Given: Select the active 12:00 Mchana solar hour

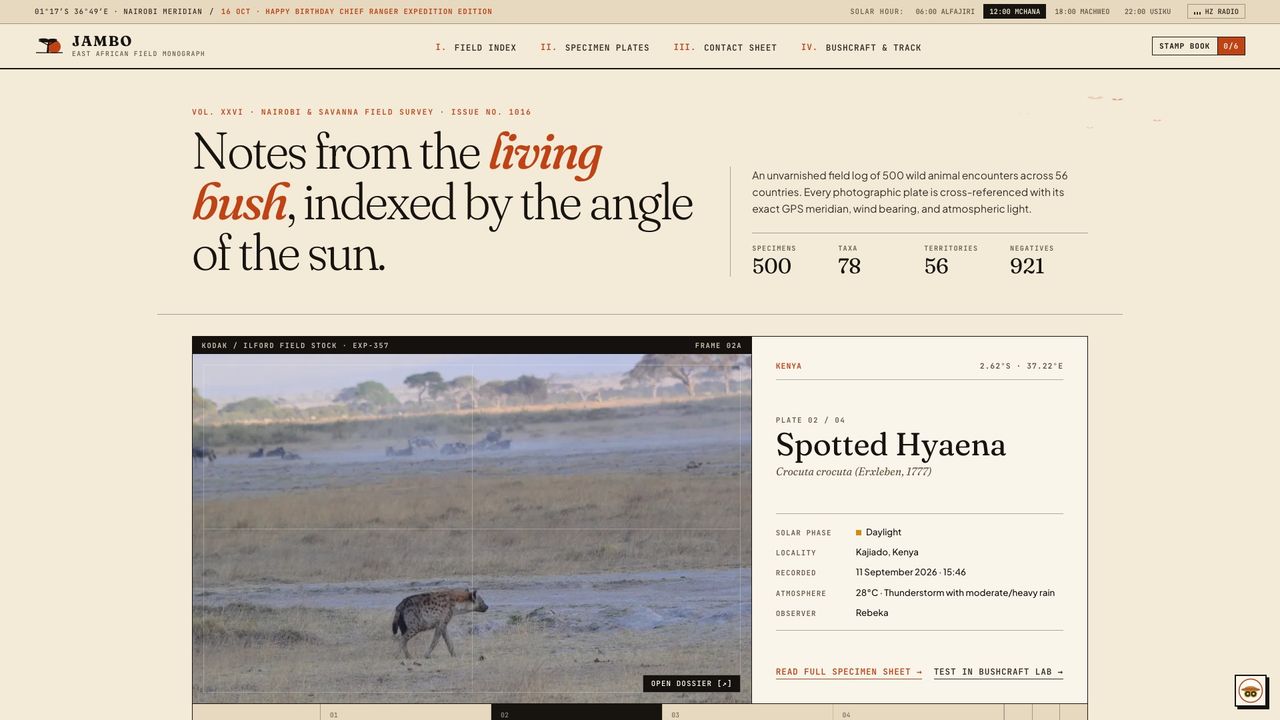Looking at the screenshot, I should pyautogui.click(x=1014, y=12).
